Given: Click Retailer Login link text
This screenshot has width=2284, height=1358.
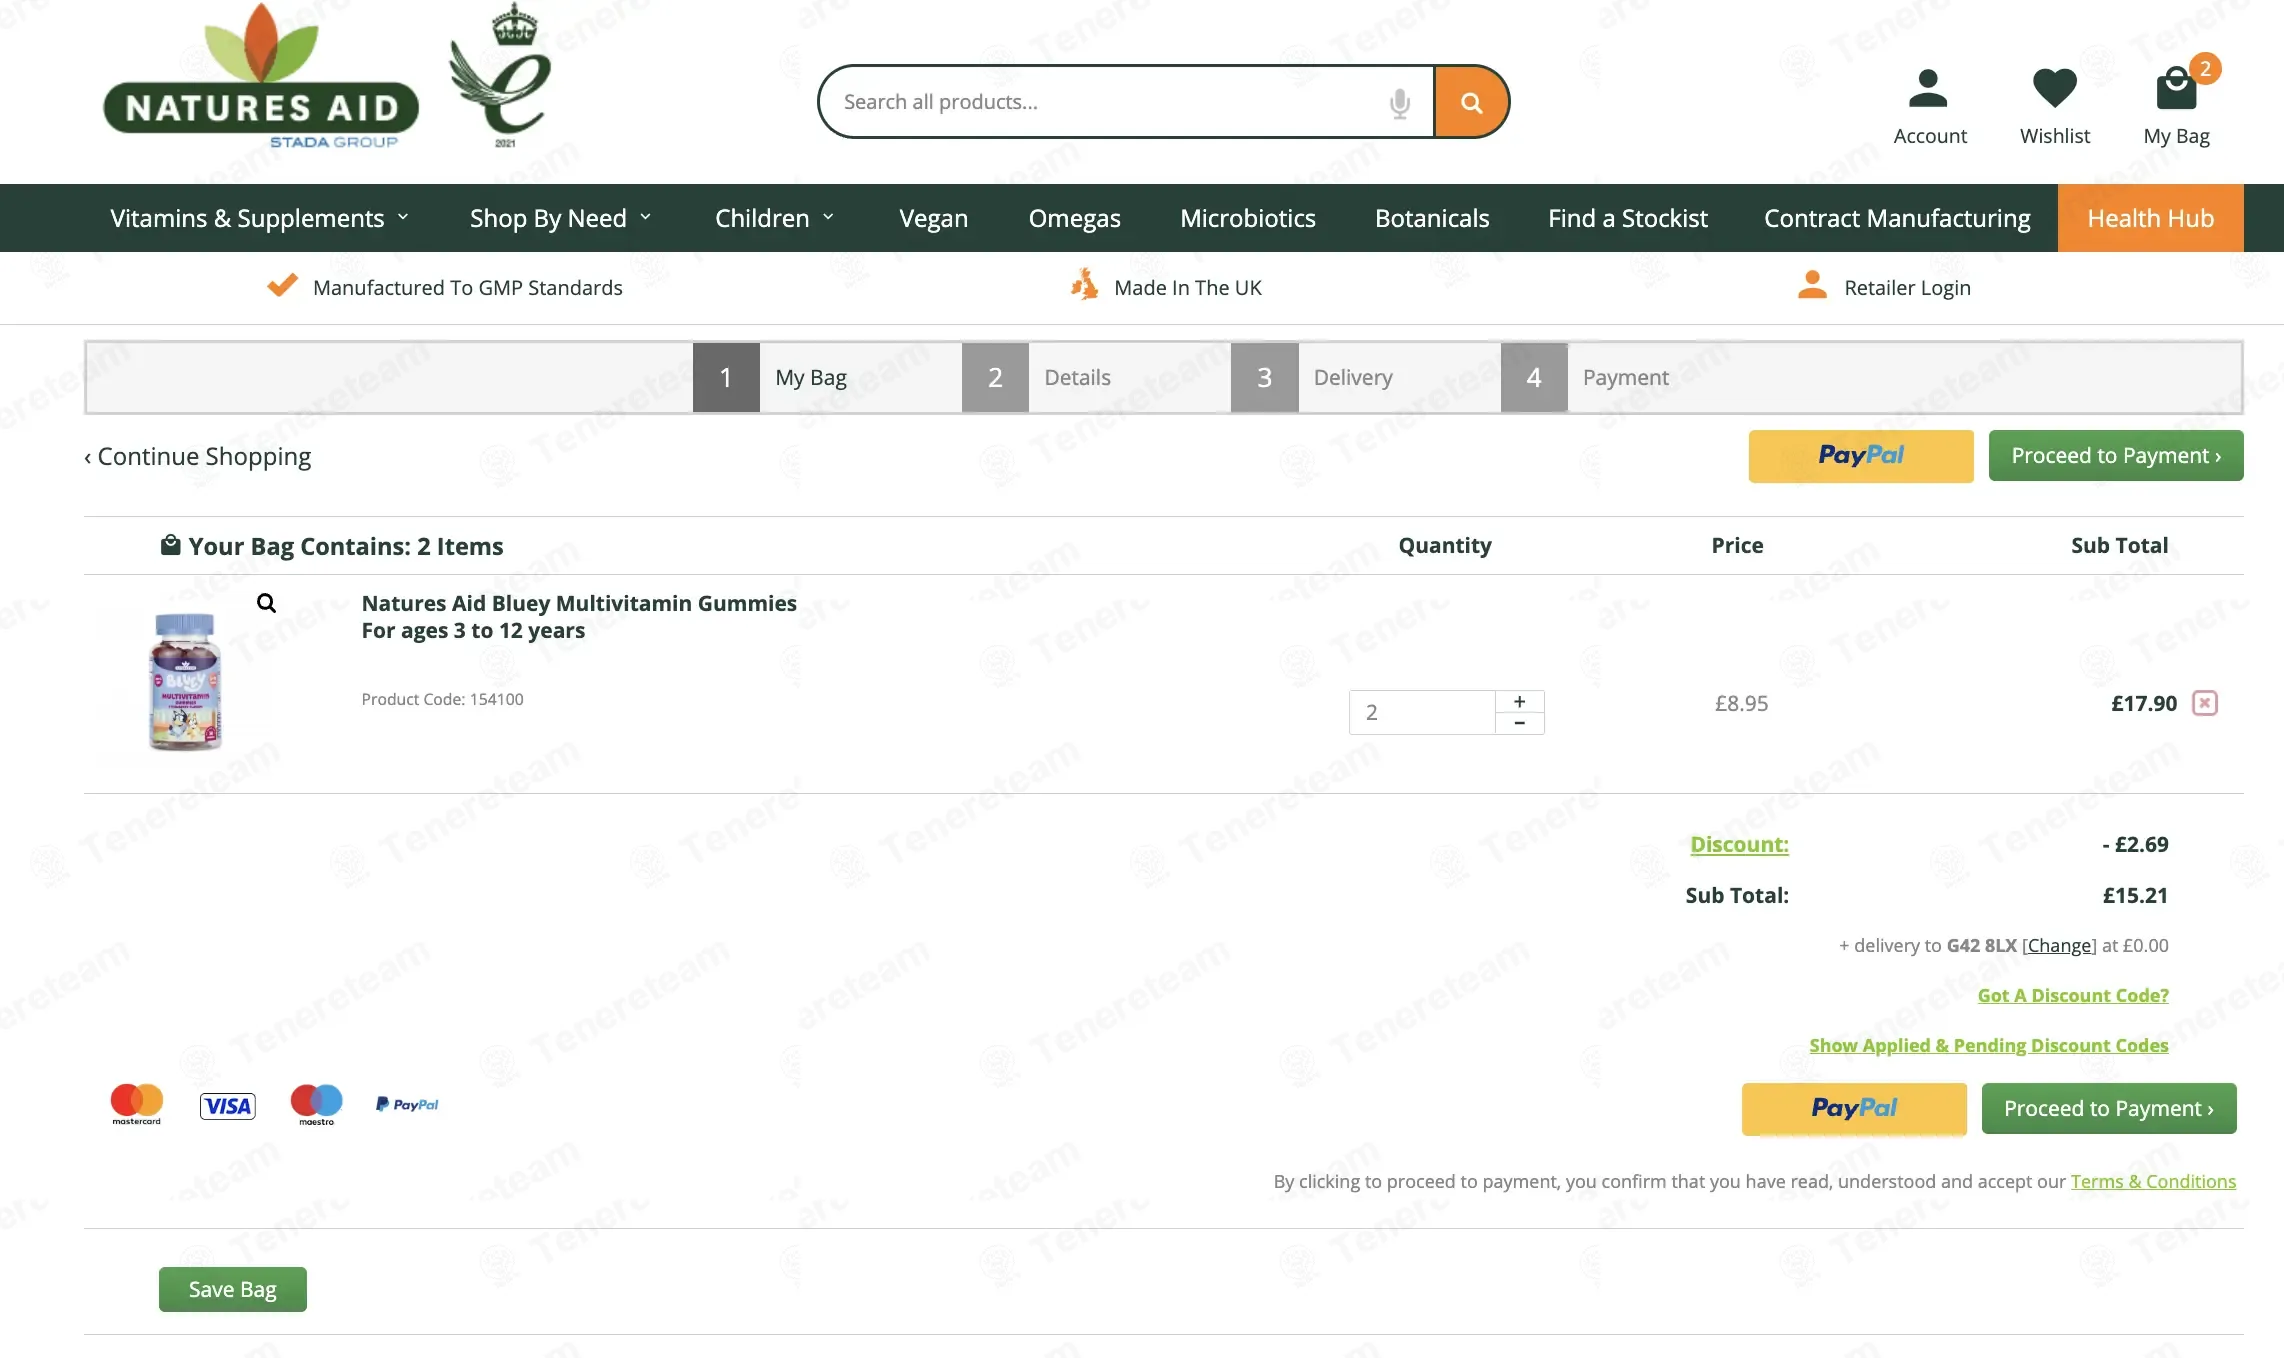Looking at the screenshot, I should [x=1907, y=287].
